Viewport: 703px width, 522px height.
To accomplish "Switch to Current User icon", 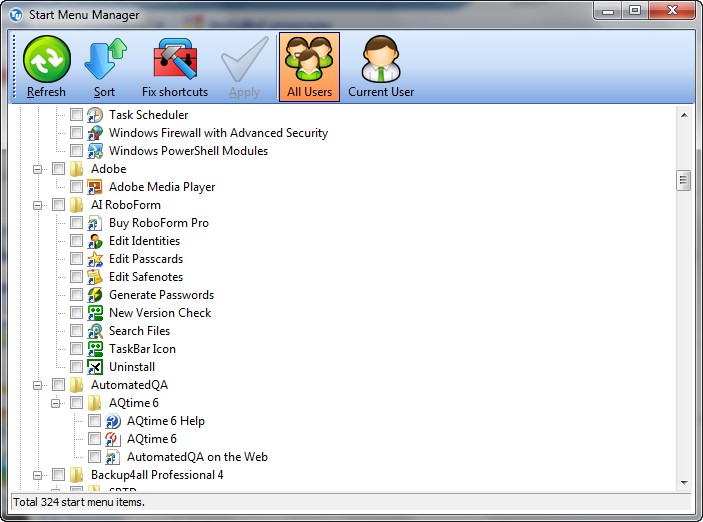I will pyautogui.click(x=381, y=59).
